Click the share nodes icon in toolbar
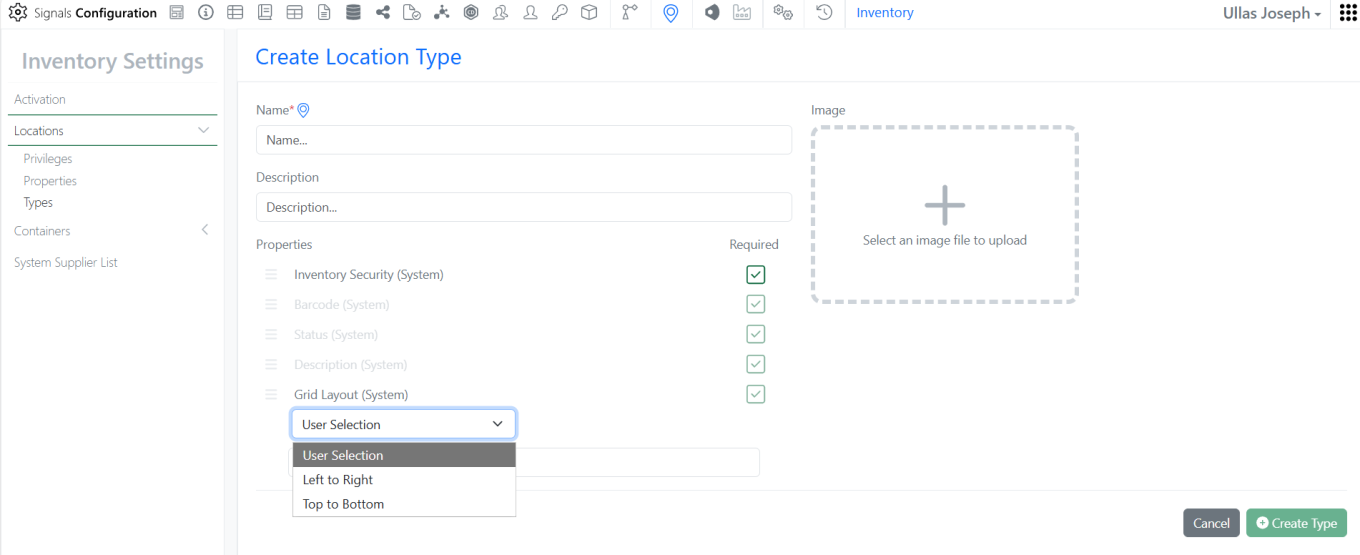Viewport: 1360px width, 555px height. 383,13
